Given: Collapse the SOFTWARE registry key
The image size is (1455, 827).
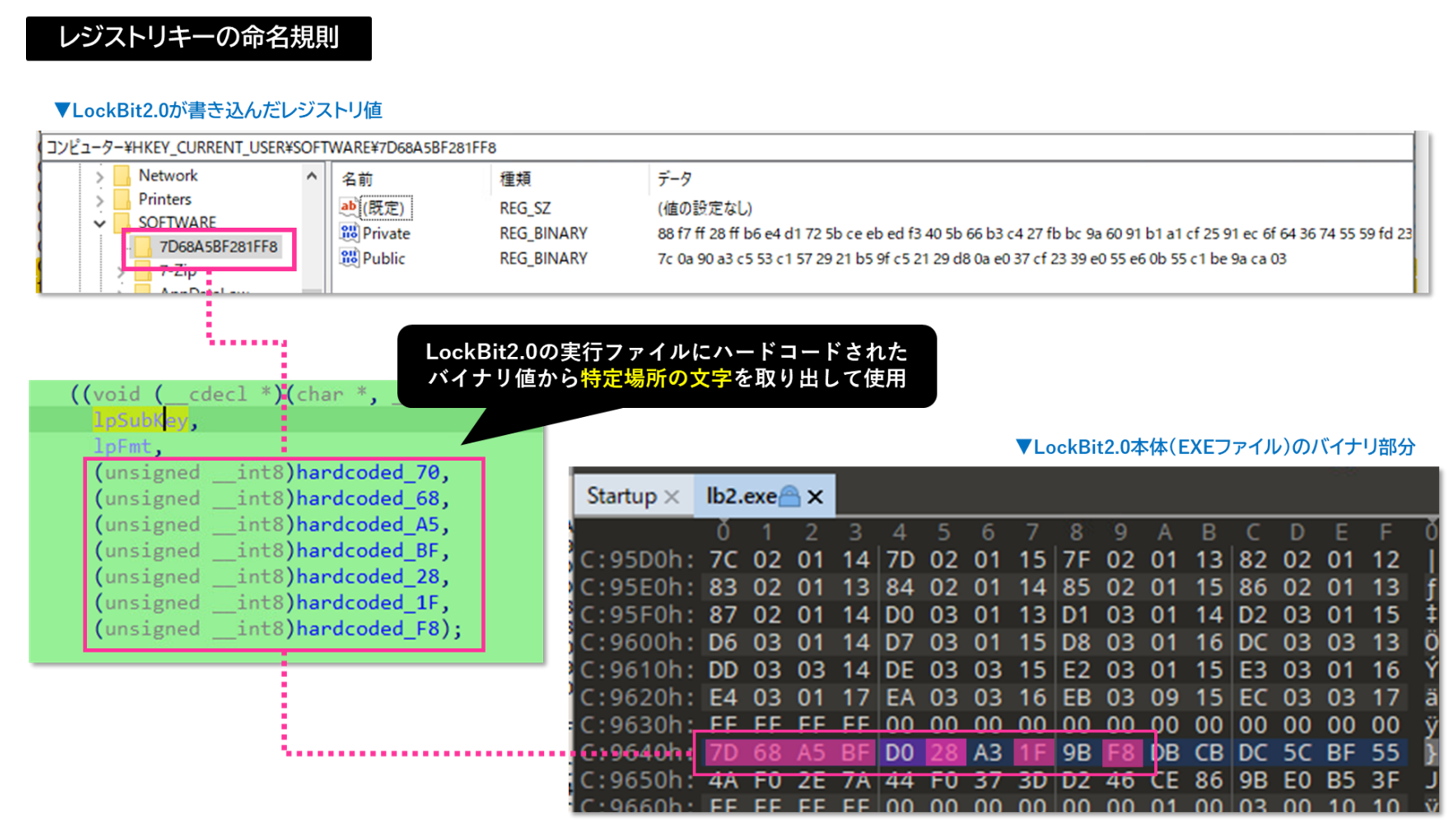Looking at the screenshot, I should click(99, 222).
